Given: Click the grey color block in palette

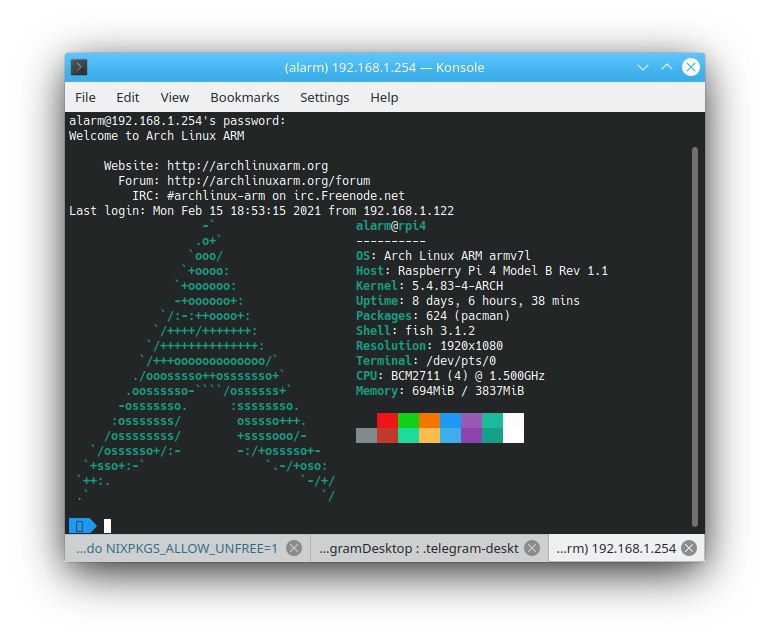Looking at the screenshot, I should point(366,435).
